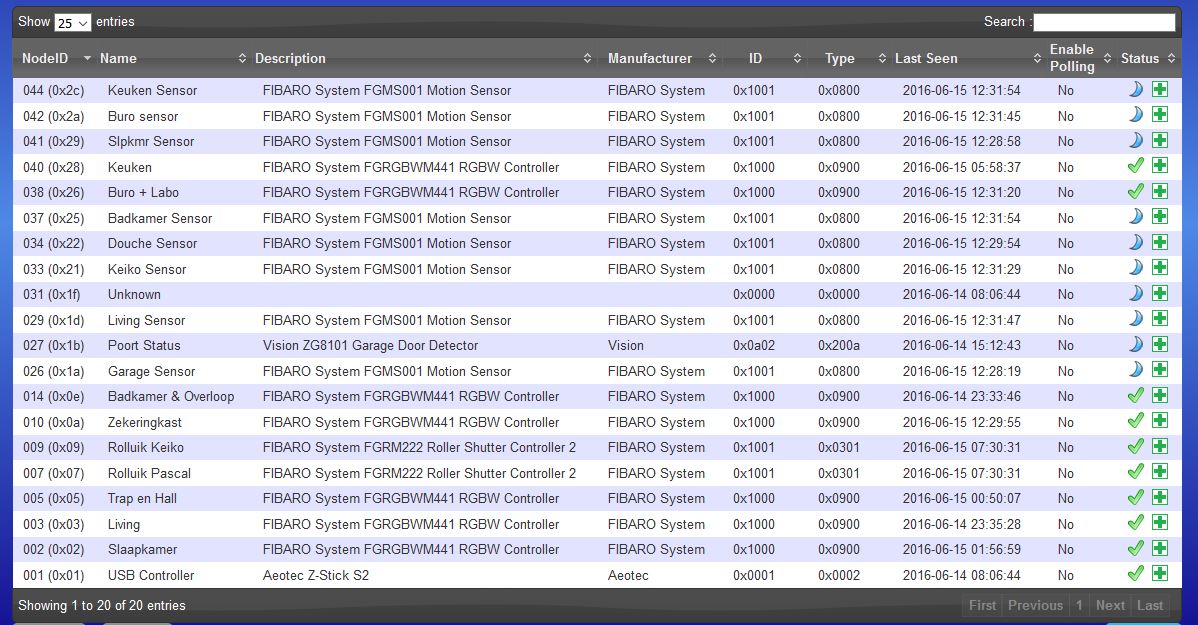Select node '044 (0x2c)' cell
The width and height of the screenshot is (1198, 625).
coord(53,90)
